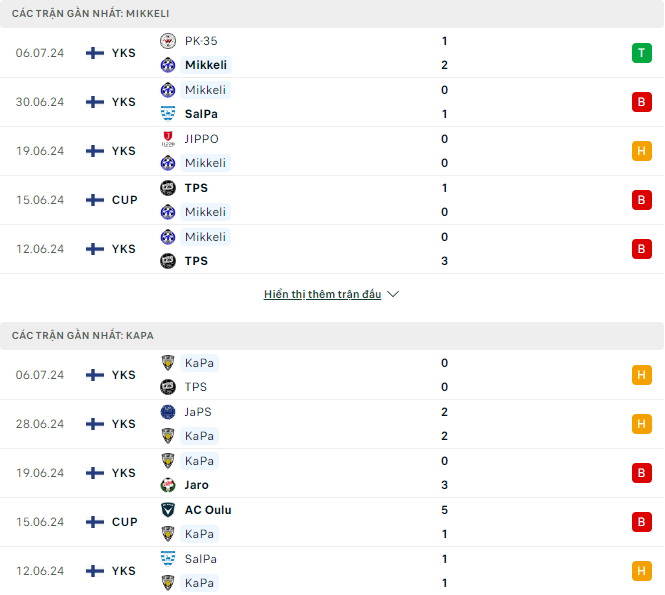
Task: Click the PK-35 team logo
Action: click(168, 41)
